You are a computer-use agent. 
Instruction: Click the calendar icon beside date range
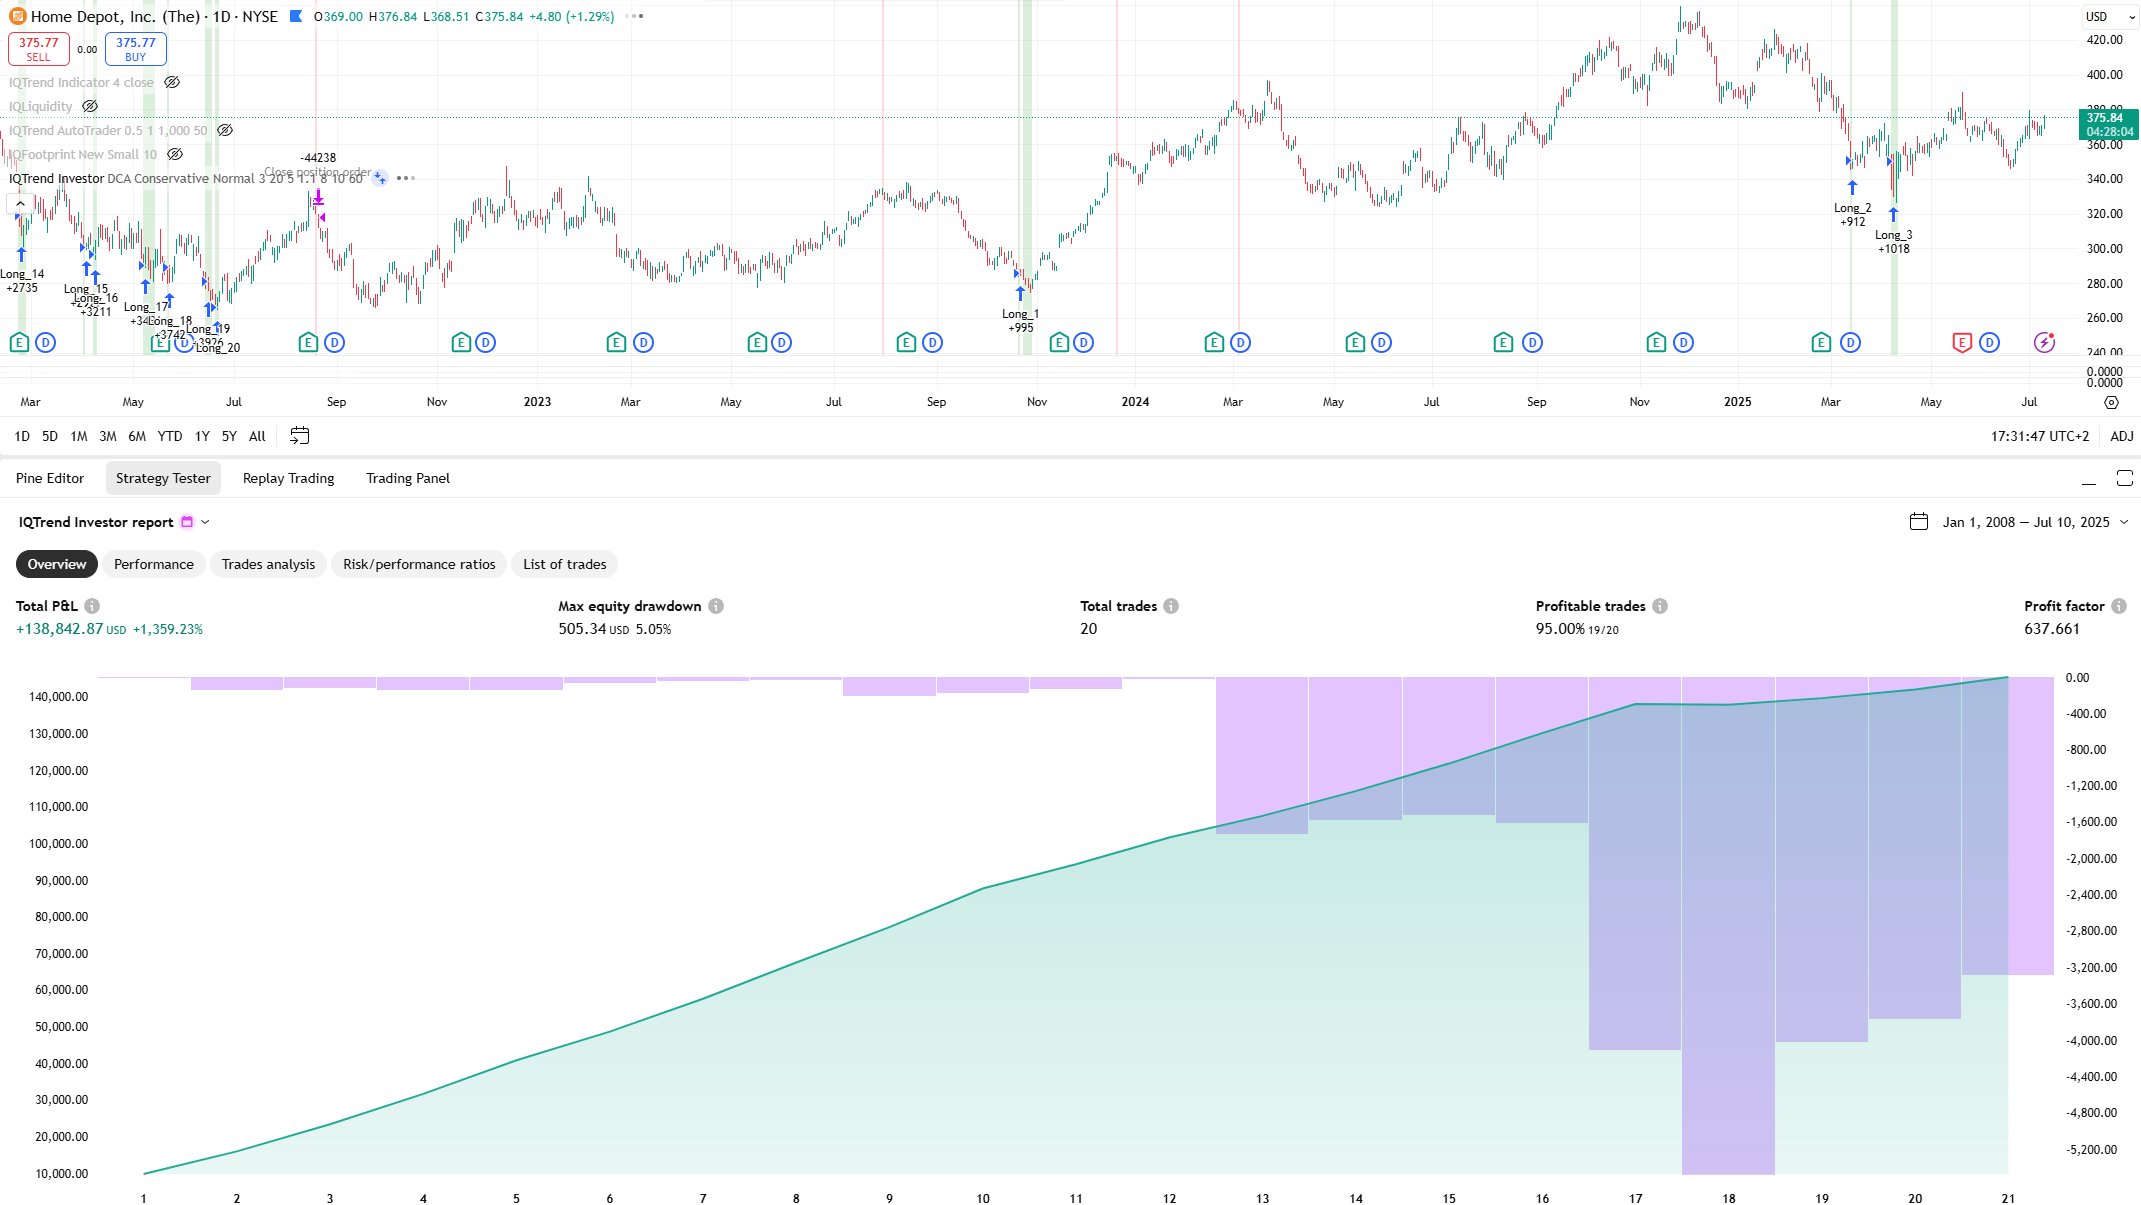coord(1919,522)
